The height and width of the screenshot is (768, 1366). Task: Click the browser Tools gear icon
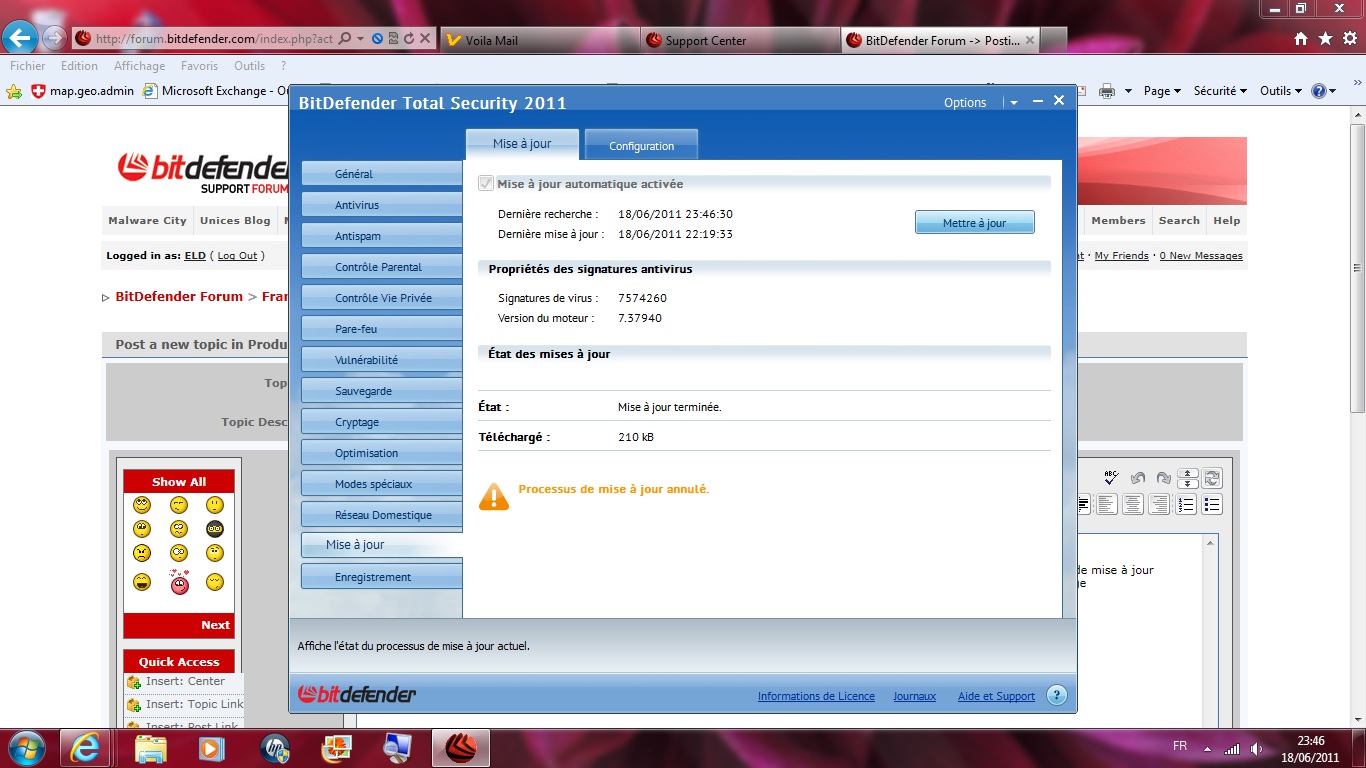(1349, 39)
